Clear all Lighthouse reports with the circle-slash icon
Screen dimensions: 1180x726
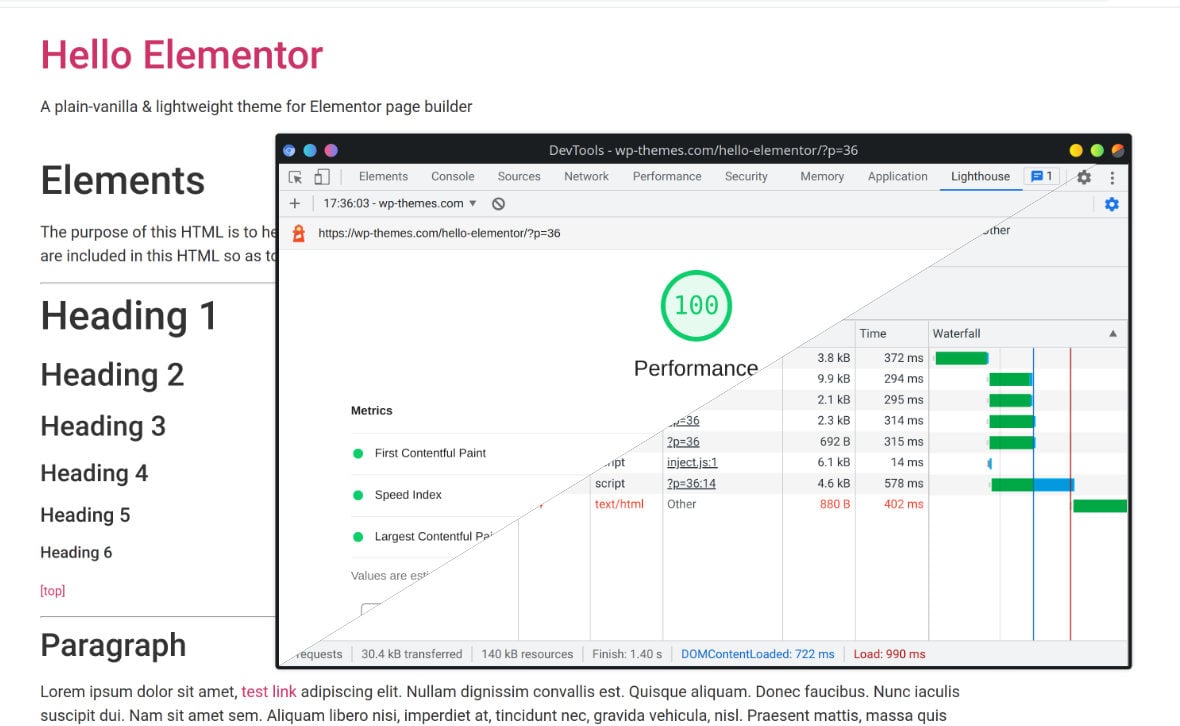(498, 204)
